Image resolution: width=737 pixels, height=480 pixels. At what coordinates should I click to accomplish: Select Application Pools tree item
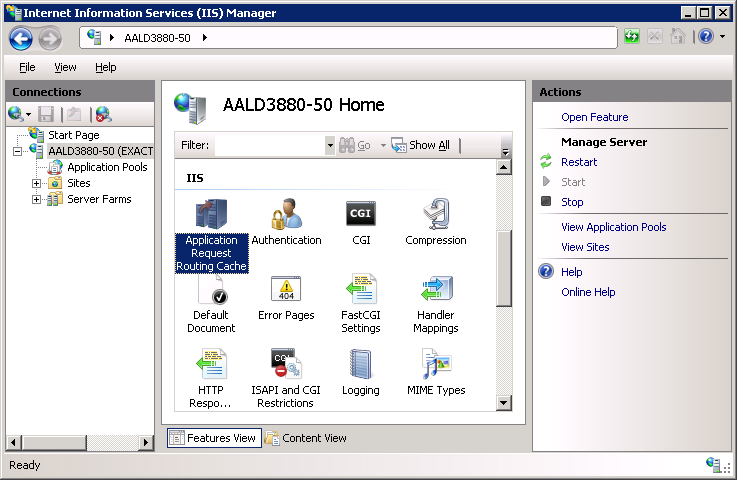(x=107, y=167)
